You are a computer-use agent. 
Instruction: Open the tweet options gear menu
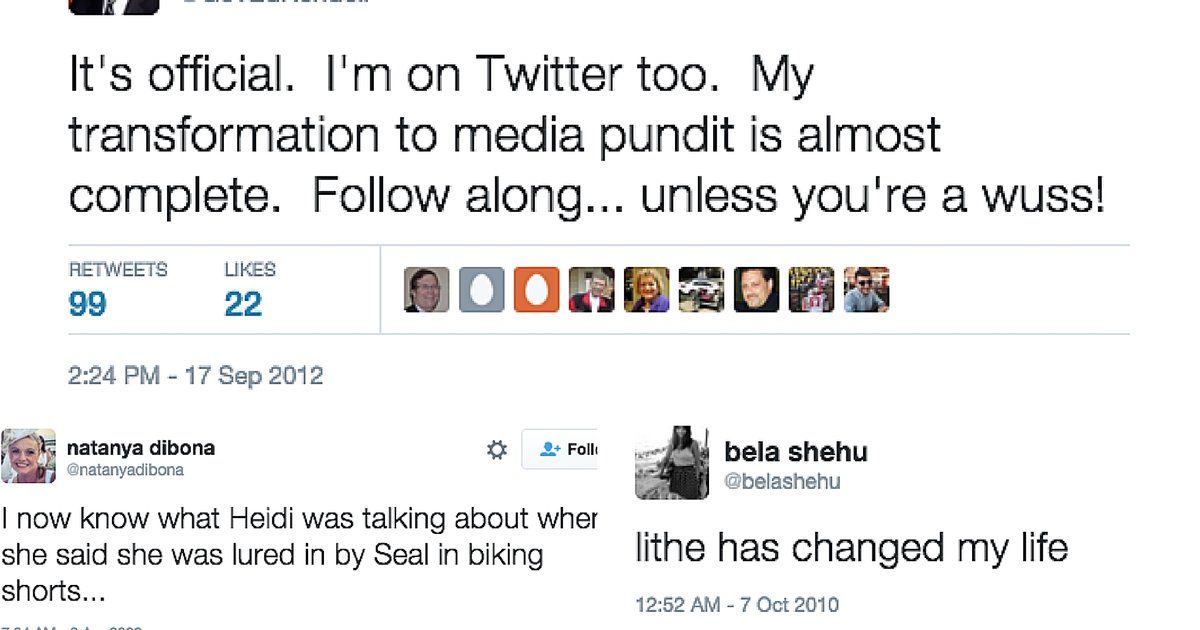[x=496, y=450]
